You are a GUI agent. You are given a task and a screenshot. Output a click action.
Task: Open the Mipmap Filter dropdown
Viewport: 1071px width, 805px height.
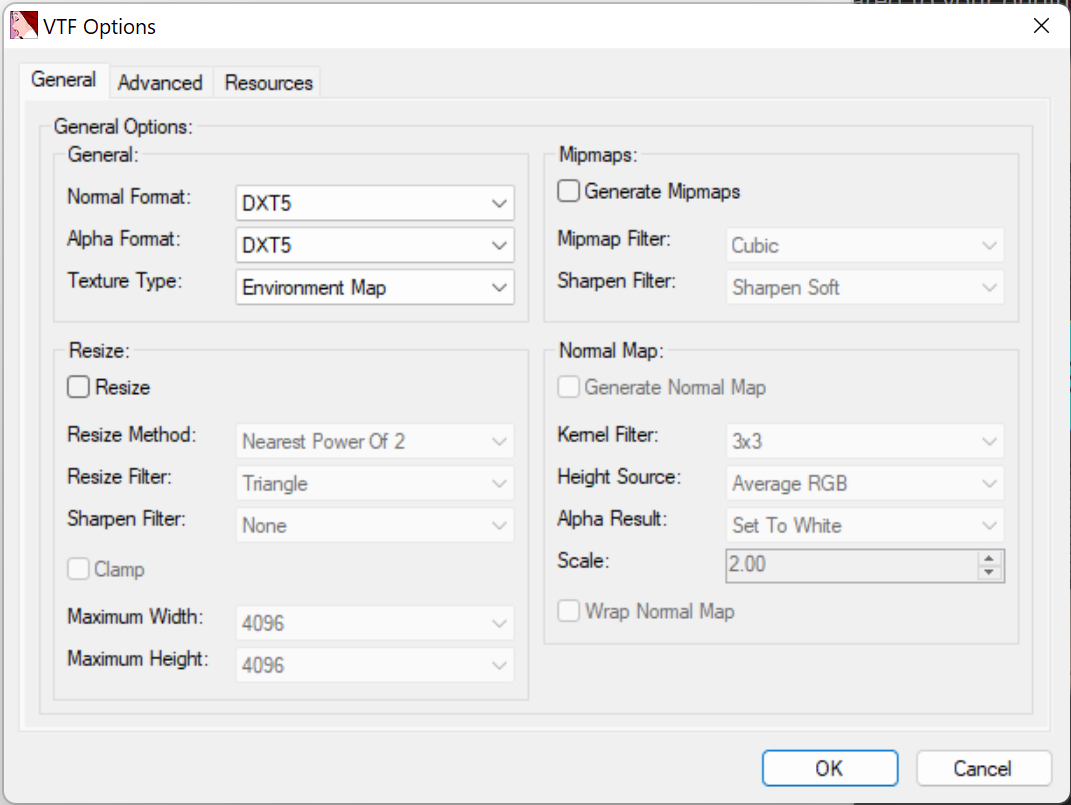(864, 246)
